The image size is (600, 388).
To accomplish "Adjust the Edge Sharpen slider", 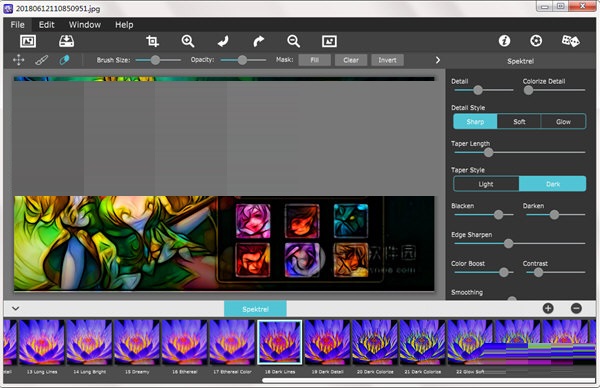I will coord(508,243).
